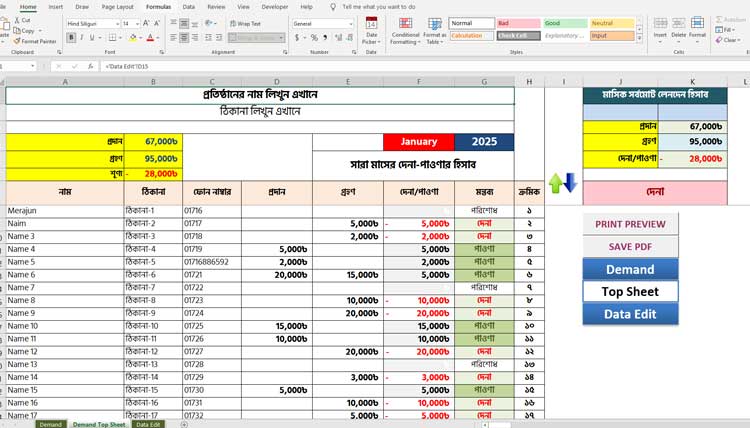Image resolution: width=750 pixels, height=428 pixels.
Task: Click the SAVE PDF button
Action: click(x=630, y=246)
